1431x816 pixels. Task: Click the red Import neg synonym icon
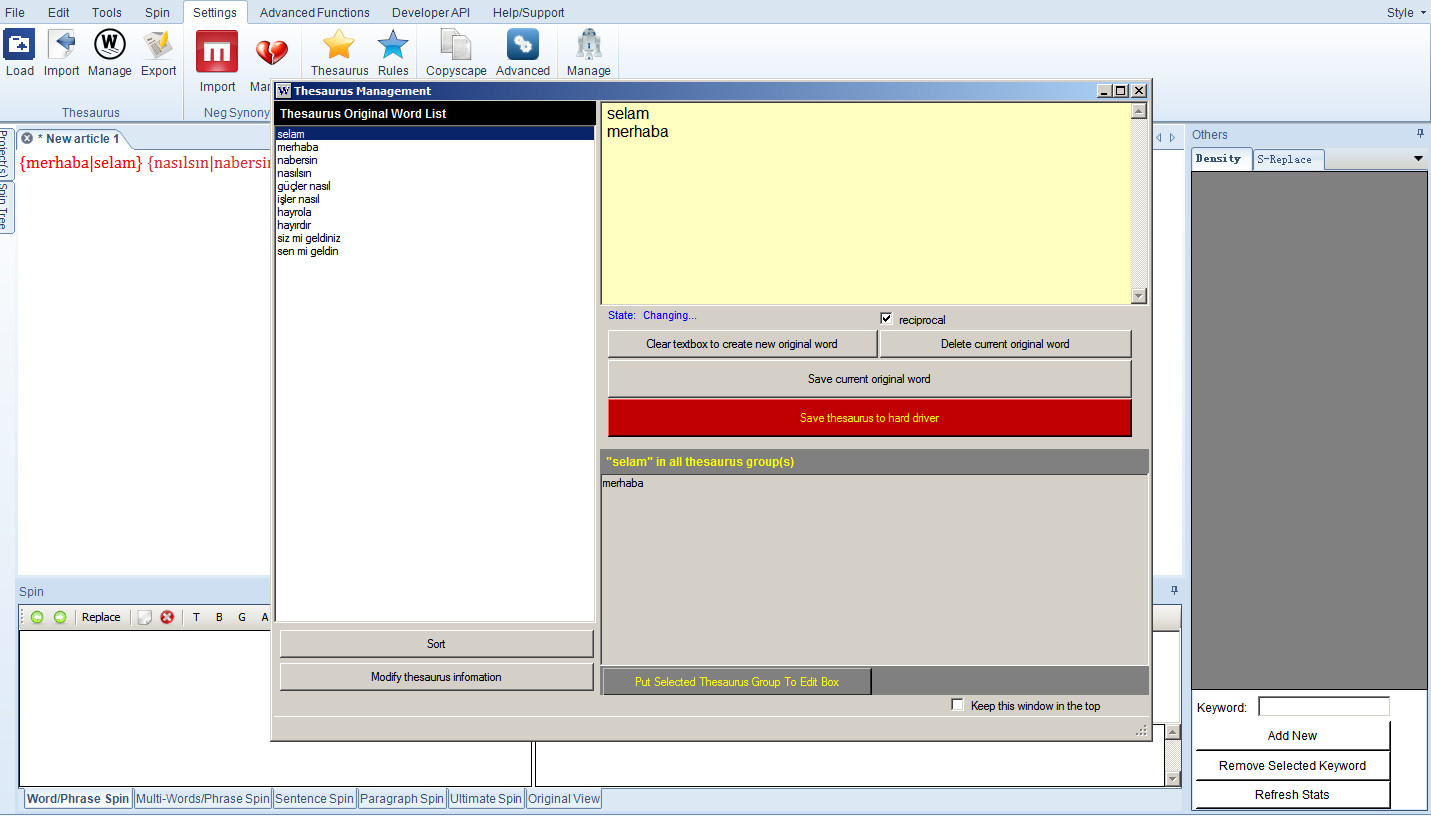pyautogui.click(x=217, y=53)
